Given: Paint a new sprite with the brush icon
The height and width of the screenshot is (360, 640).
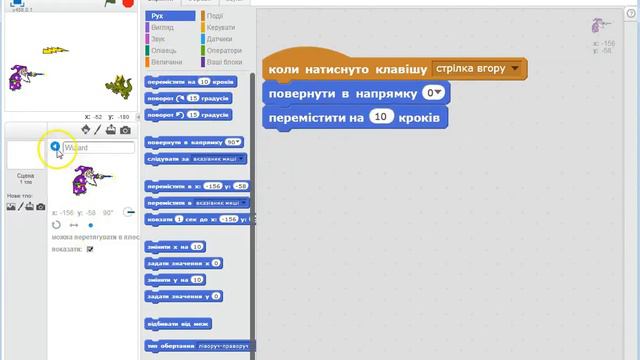Looking at the screenshot, I should (x=98, y=130).
